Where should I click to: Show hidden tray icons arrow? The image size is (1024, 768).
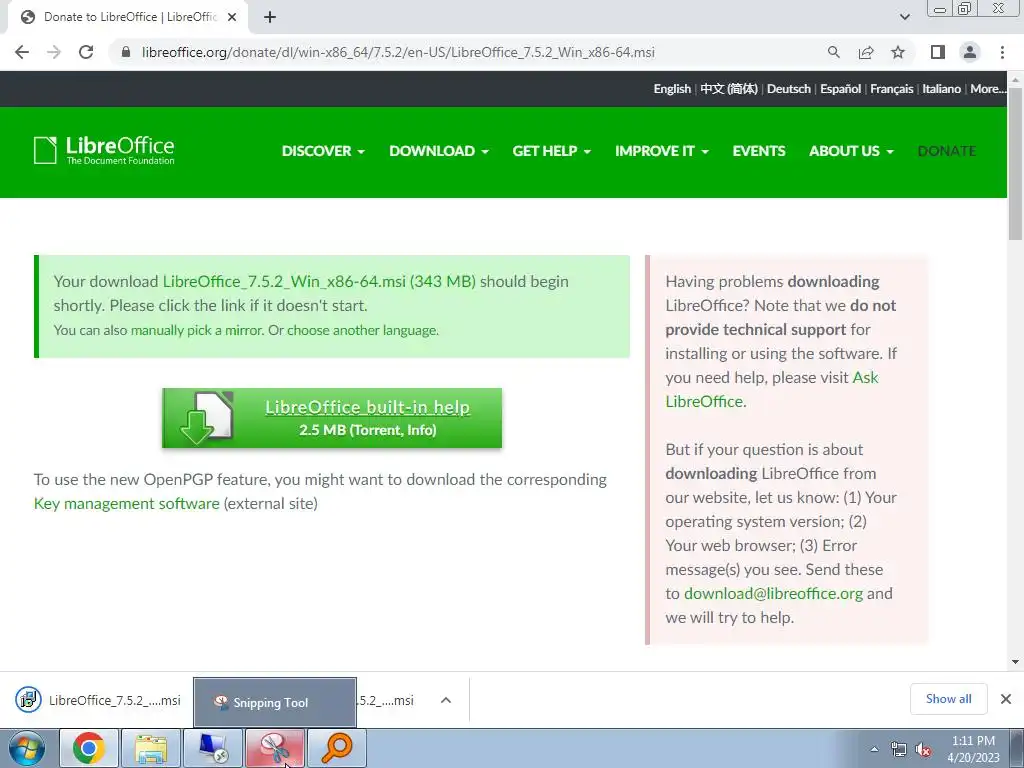(x=874, y=749)
